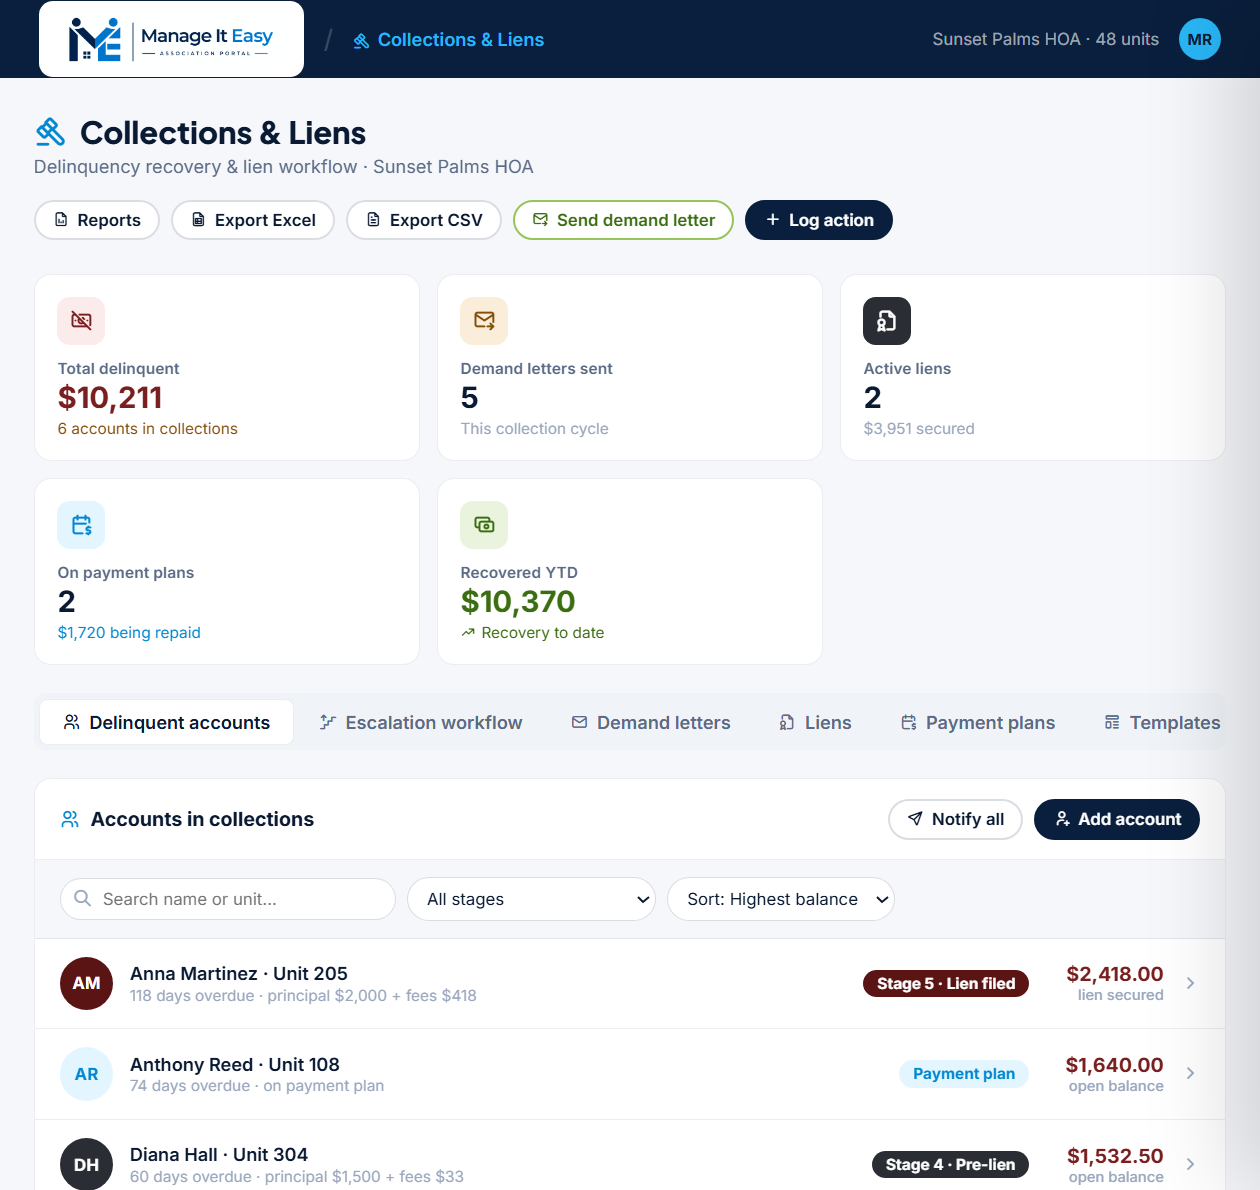Switch to the Delinquent accounts tab
Screen dimensions: 1260x1190
(166, 722)
